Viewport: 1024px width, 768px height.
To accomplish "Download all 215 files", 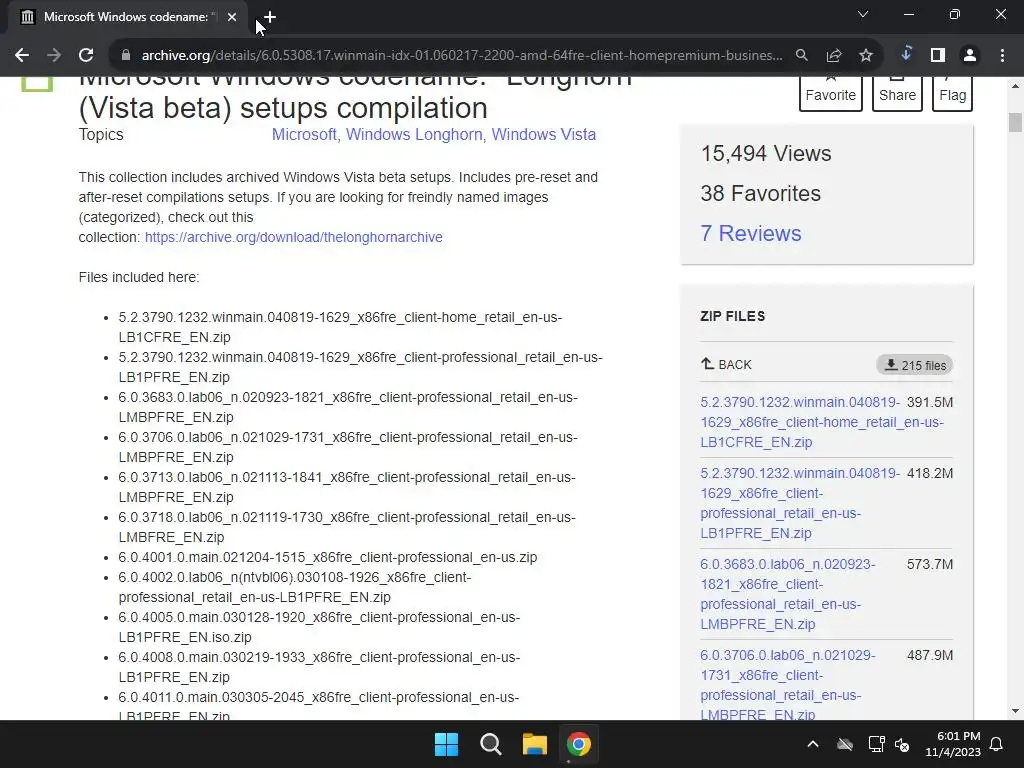I will click(914, 365).
